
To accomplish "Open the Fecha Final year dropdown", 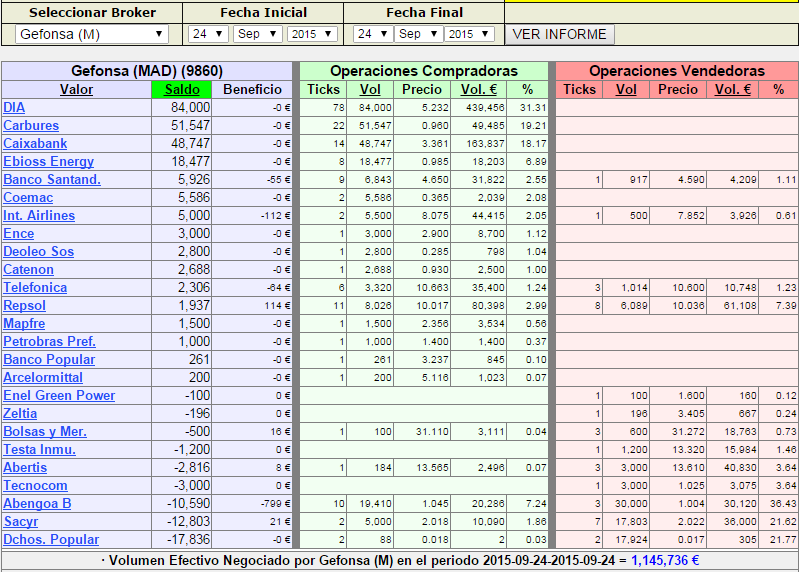I will tap(469, 34).
